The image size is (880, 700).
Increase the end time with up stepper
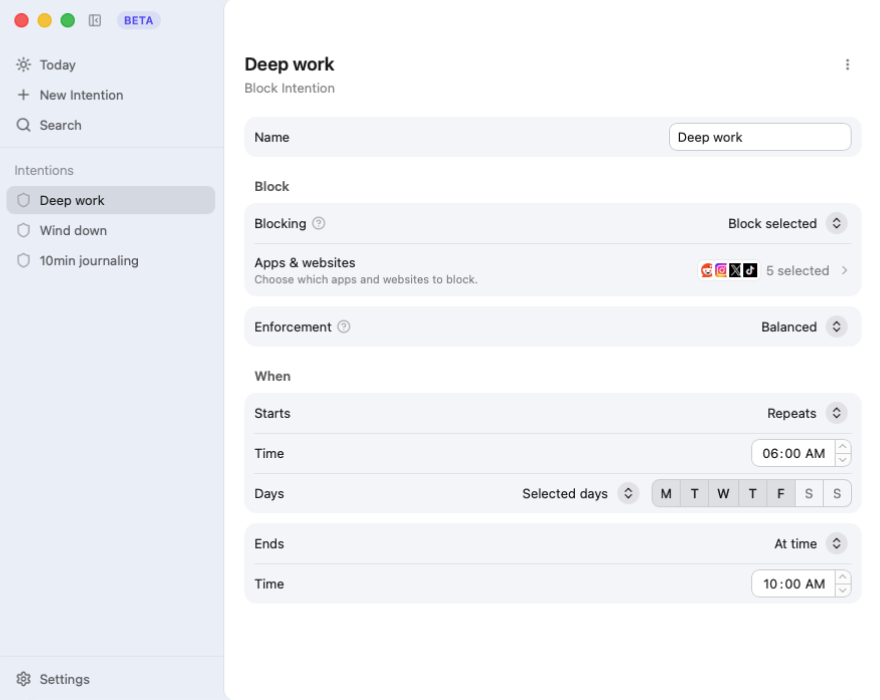(x=843, y=577)
